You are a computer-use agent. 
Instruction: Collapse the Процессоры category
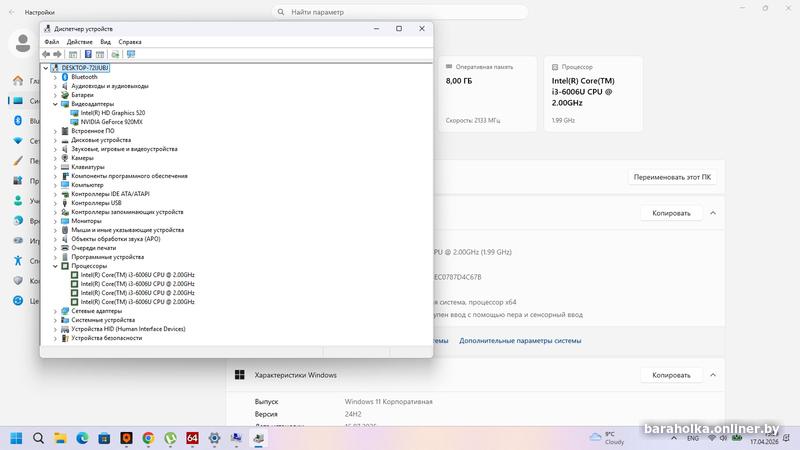(x=55, y=266)
